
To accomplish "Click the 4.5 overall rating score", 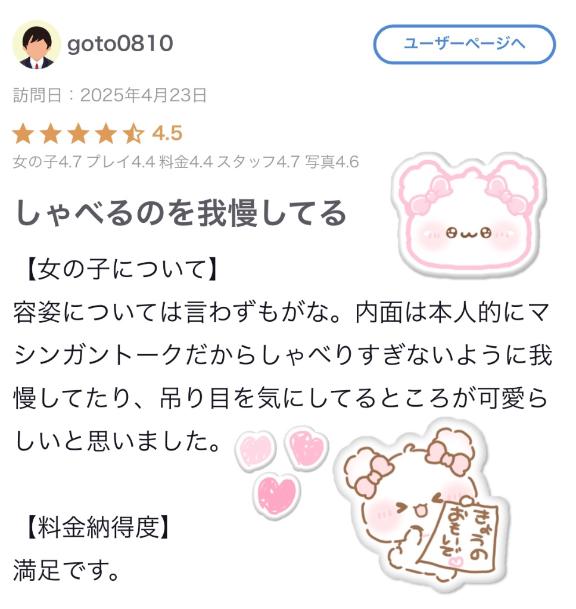I will coord(167,133).
